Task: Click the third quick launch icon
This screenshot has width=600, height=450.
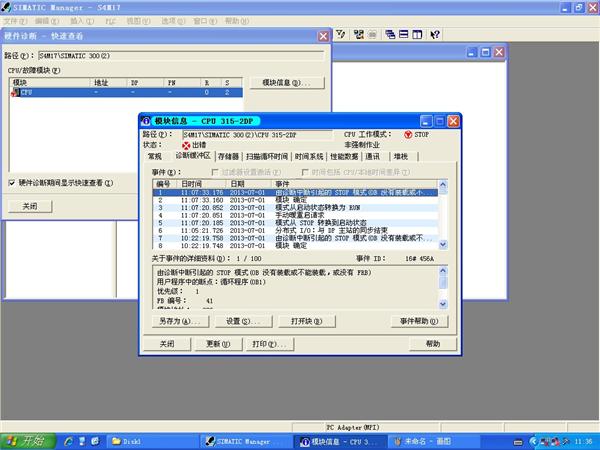Action: [x=95, y=441]
